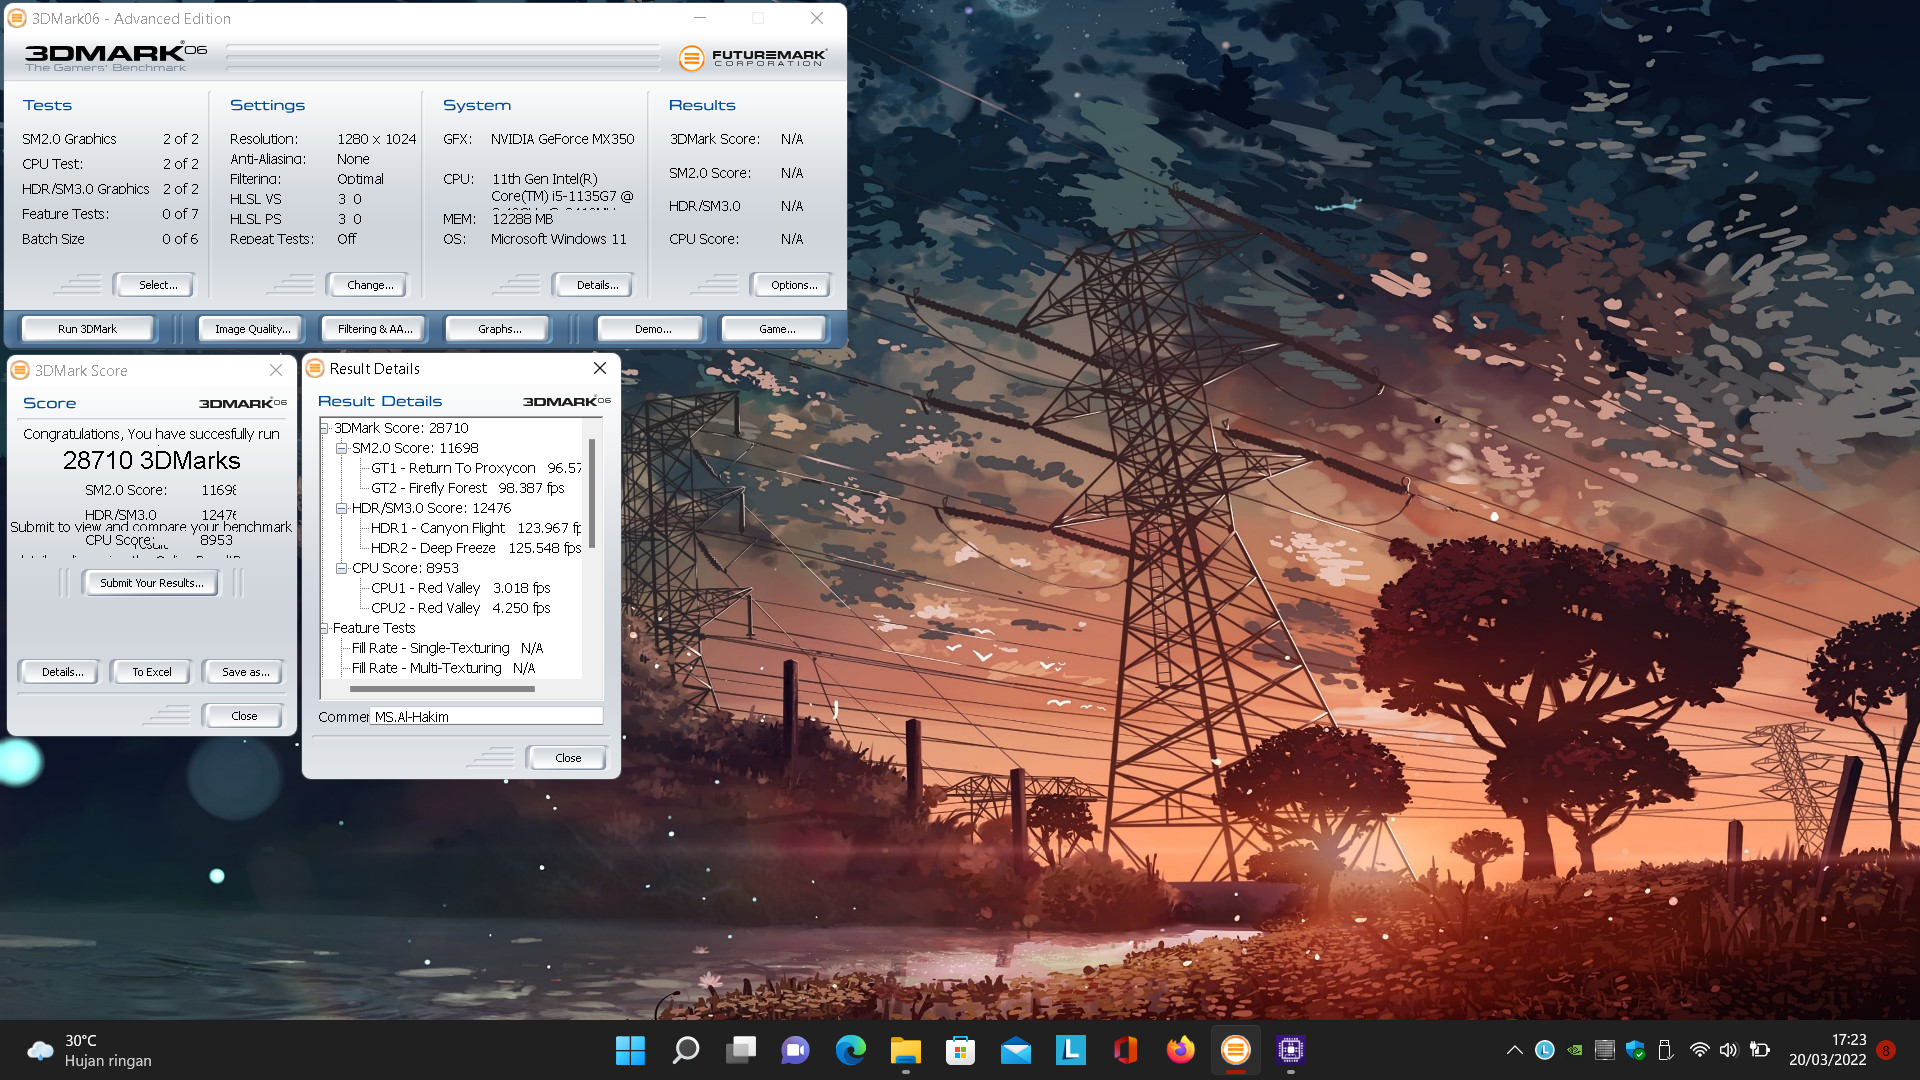Collapse the SM2.0 Score: 11698 node
This screenshot has width=1920, height=1080.
342,448
